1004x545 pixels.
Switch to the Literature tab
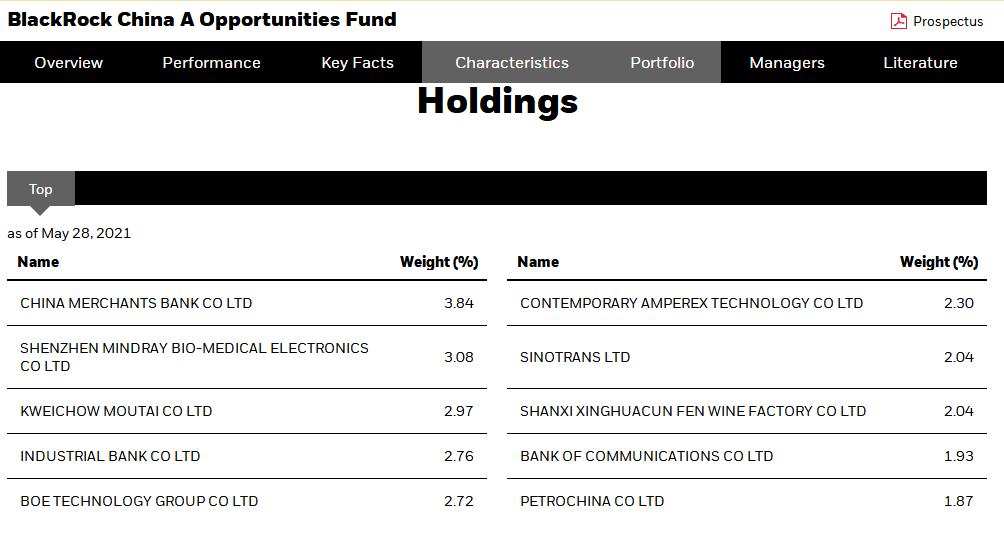[920, 62]
